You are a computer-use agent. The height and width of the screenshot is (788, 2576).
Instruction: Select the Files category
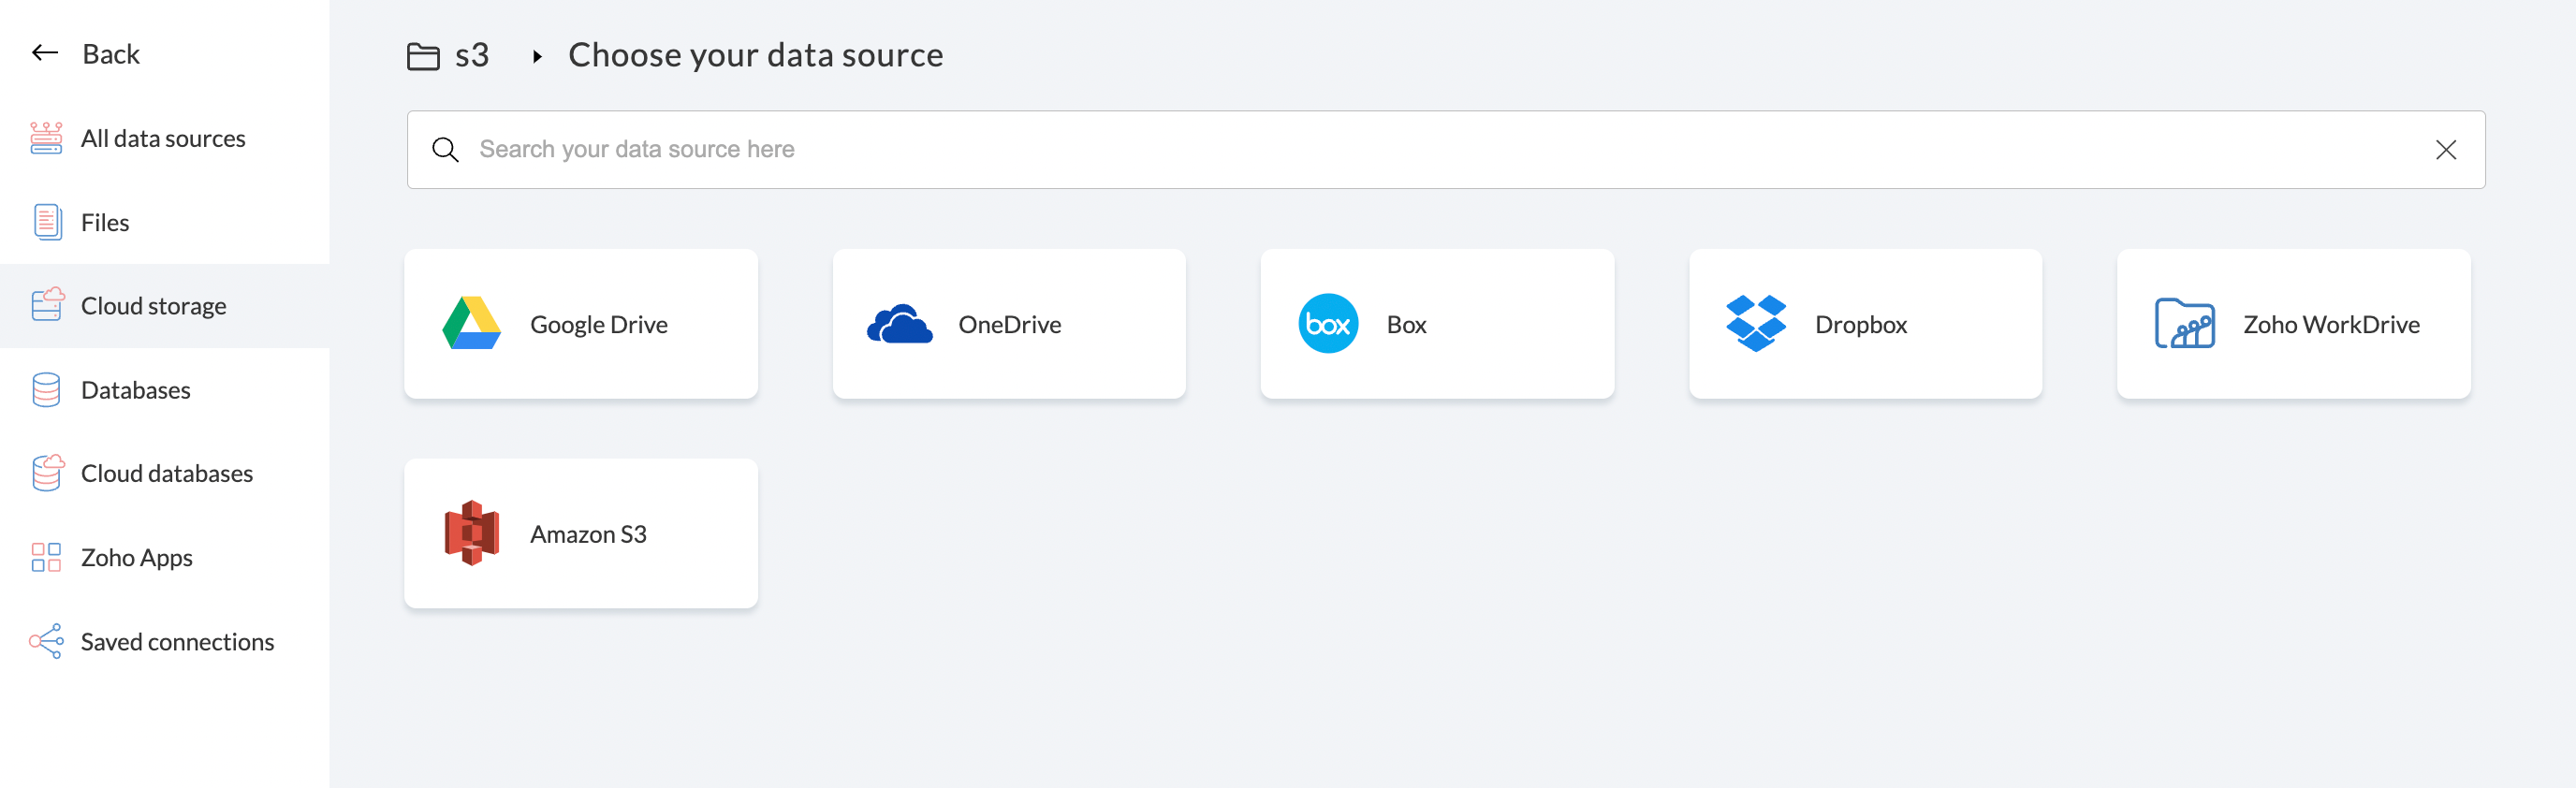click(105, 222)
